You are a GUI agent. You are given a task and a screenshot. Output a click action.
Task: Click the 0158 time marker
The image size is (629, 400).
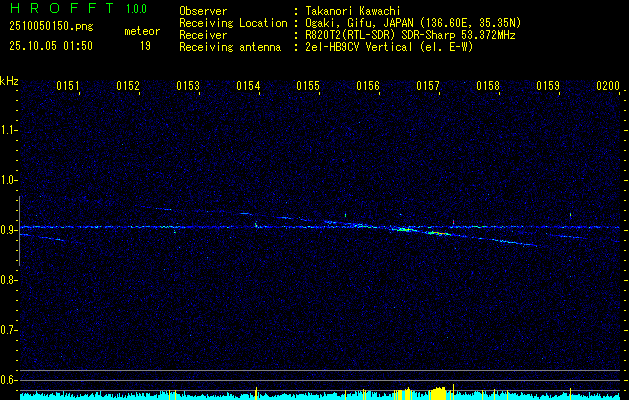(x=488, y=86)
